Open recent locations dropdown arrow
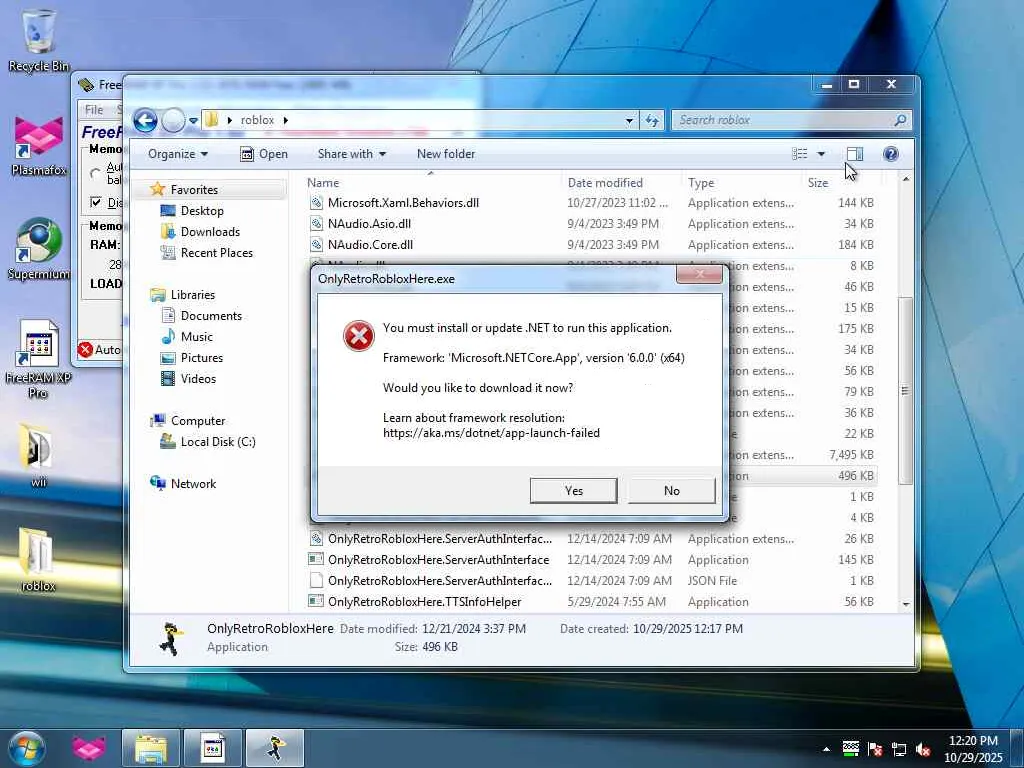The image size is (1024, 768). tap(193, 121)
